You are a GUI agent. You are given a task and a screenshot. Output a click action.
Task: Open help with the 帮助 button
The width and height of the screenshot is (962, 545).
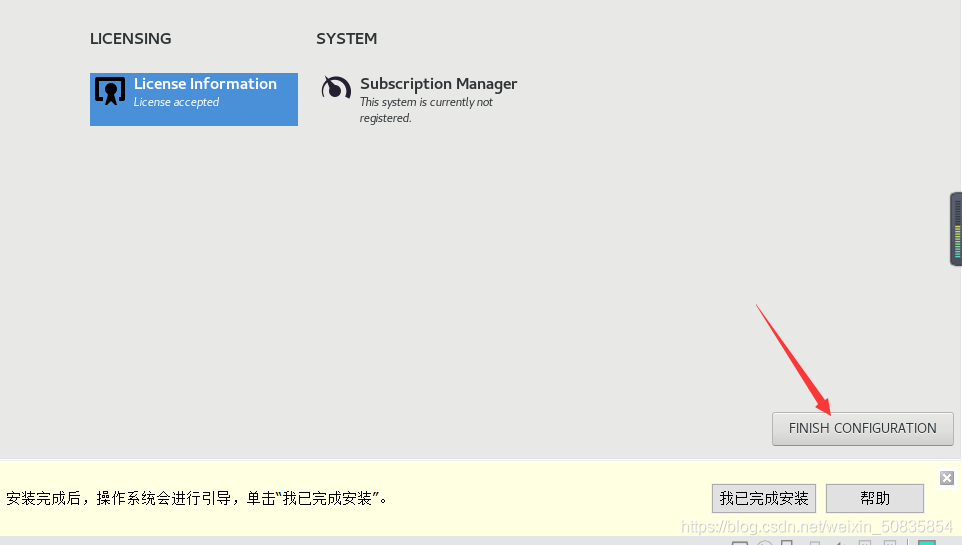(875, 498)
